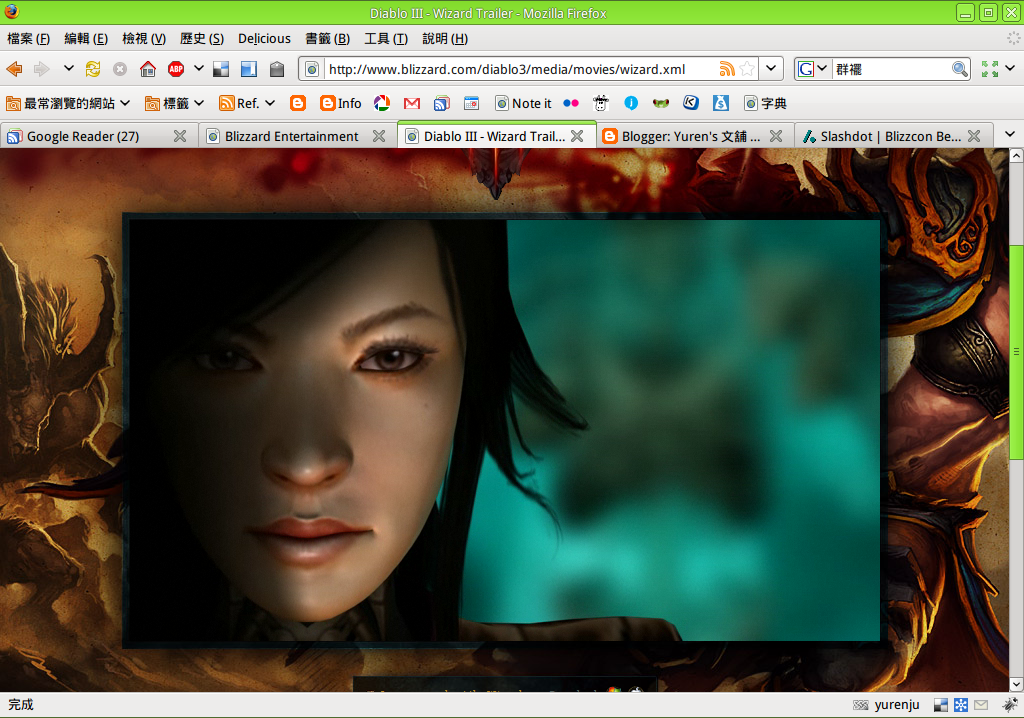Image resolution: width=1024 pixels, height=718 pixels.
Task: Open the Flickr dots bookmark
Action: pyautogui.click(x=571, y=103)
